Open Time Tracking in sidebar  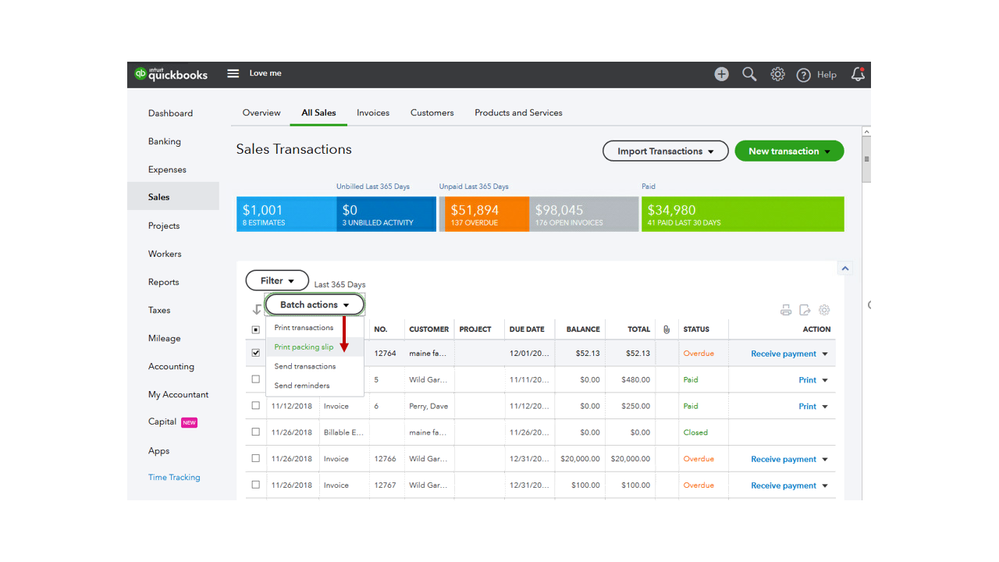pos(174,477)
